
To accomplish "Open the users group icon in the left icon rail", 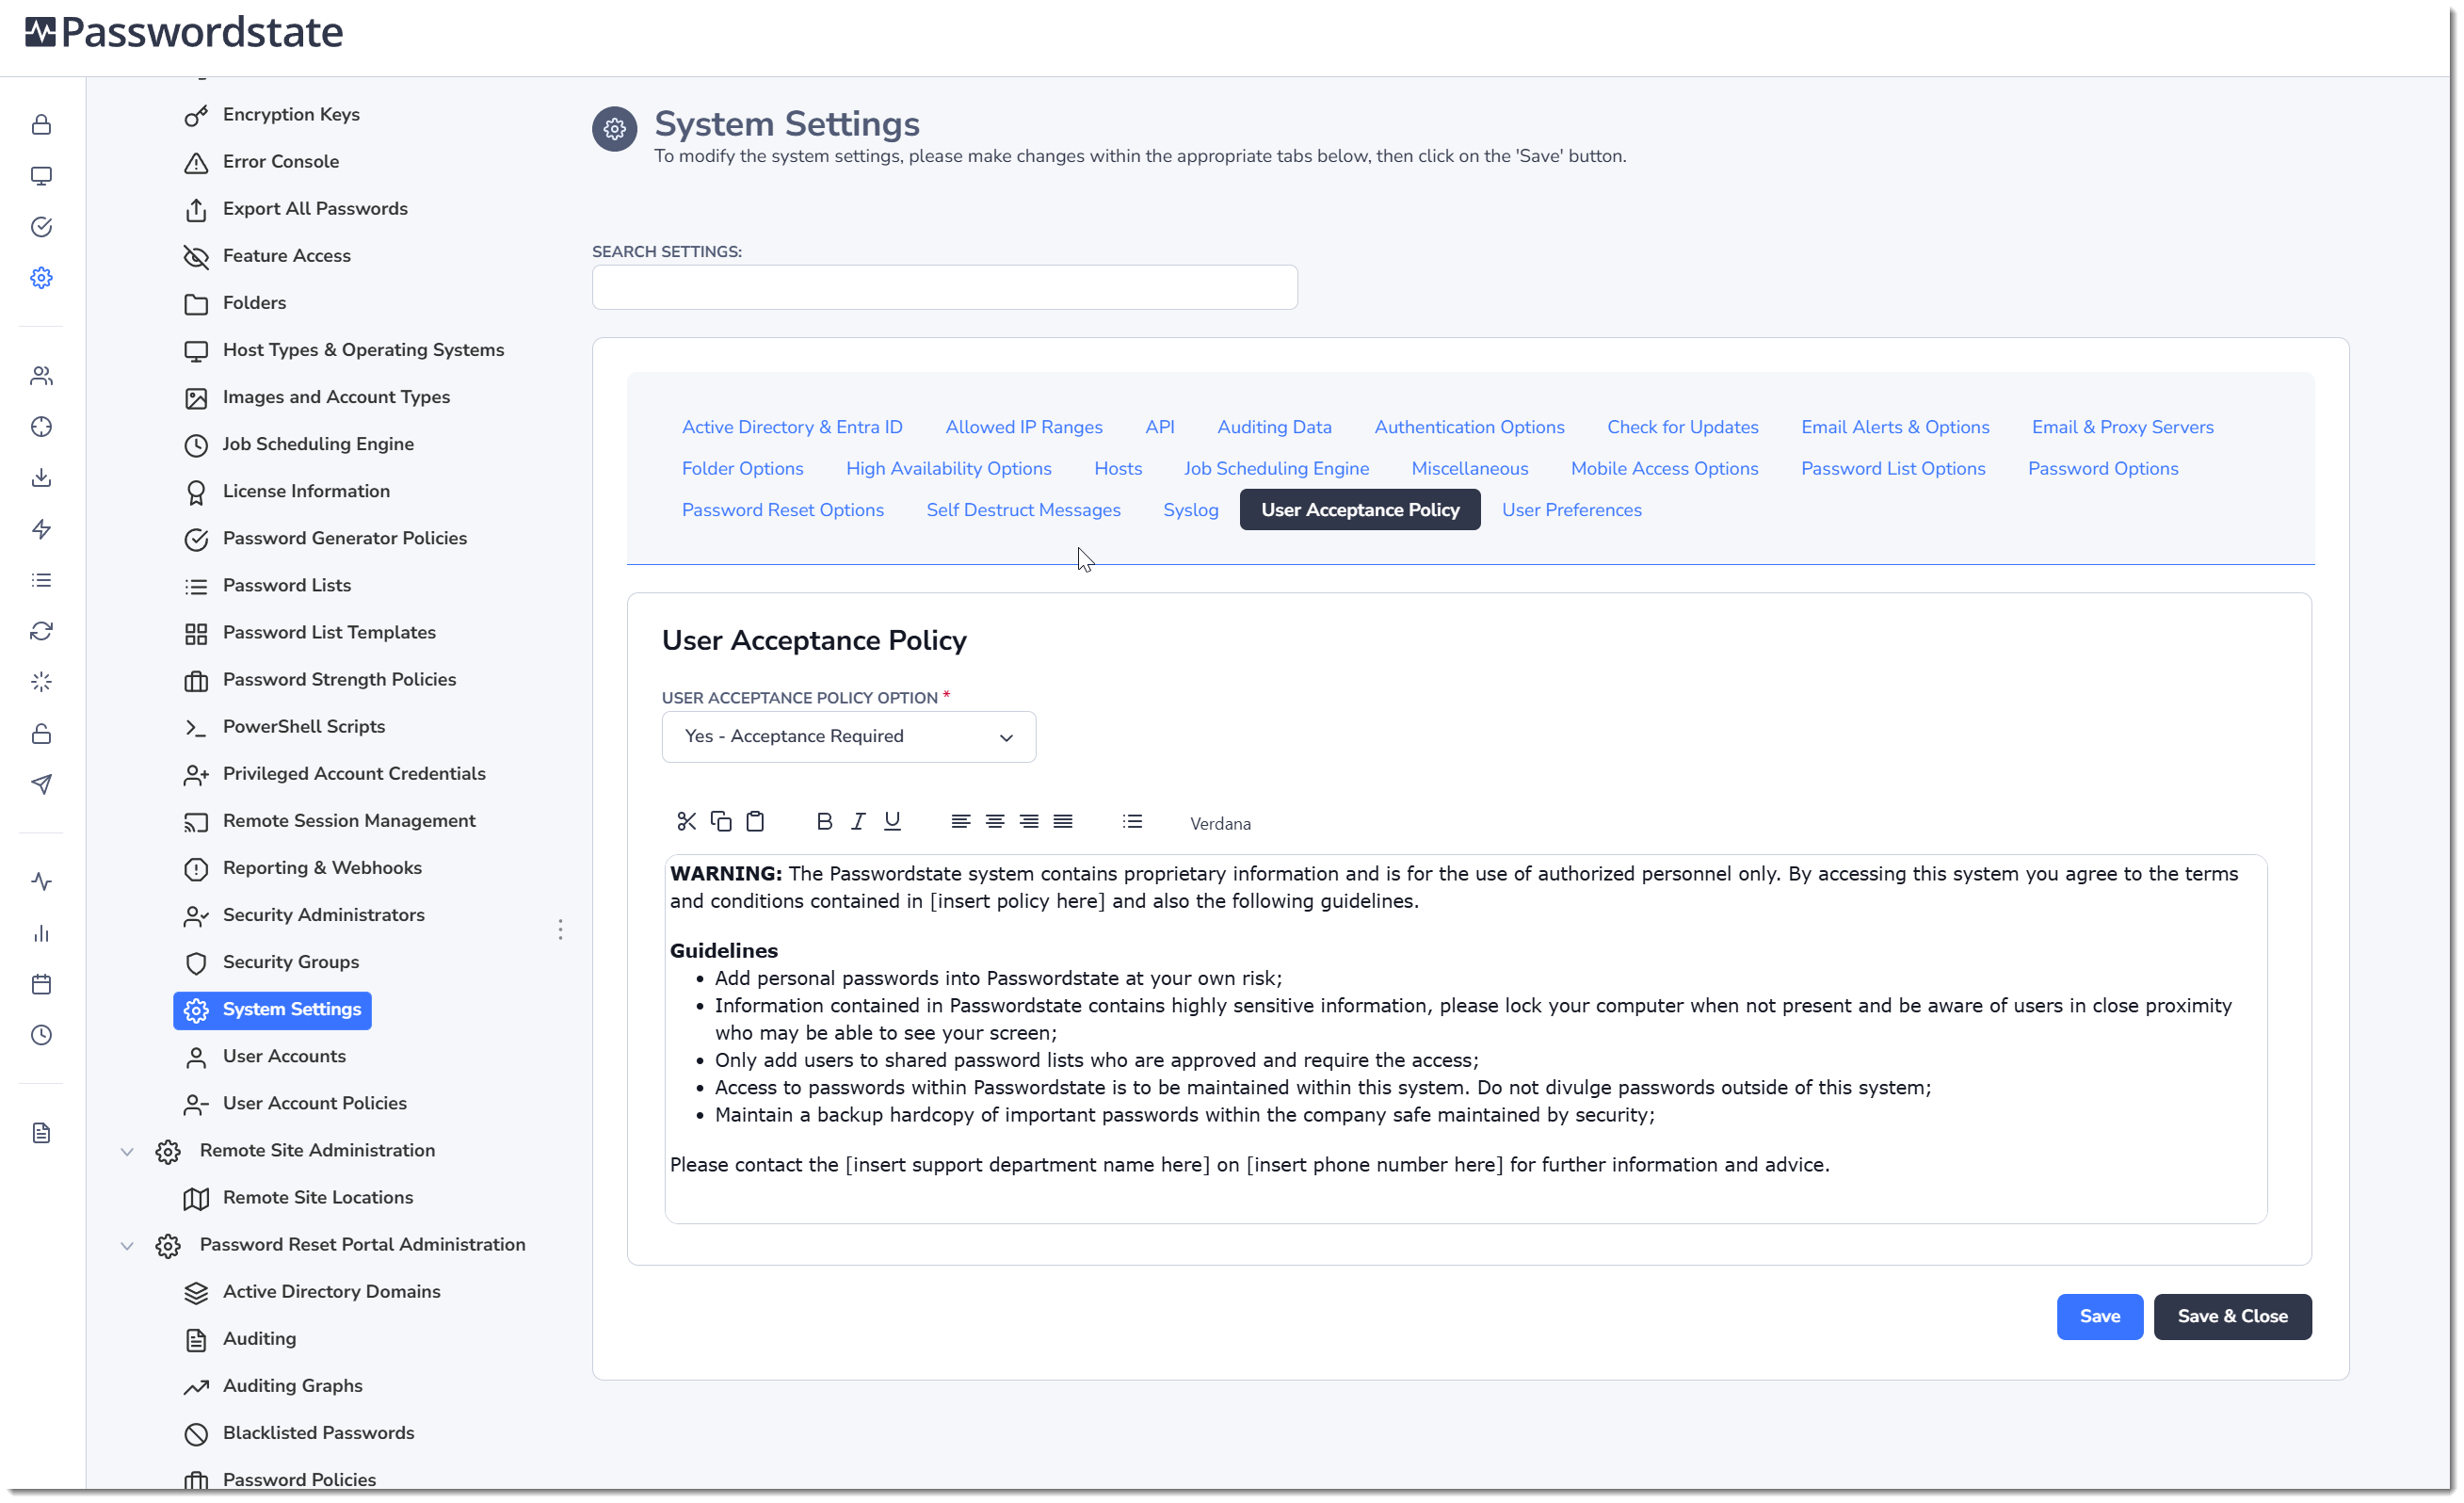I will (41, 376).
